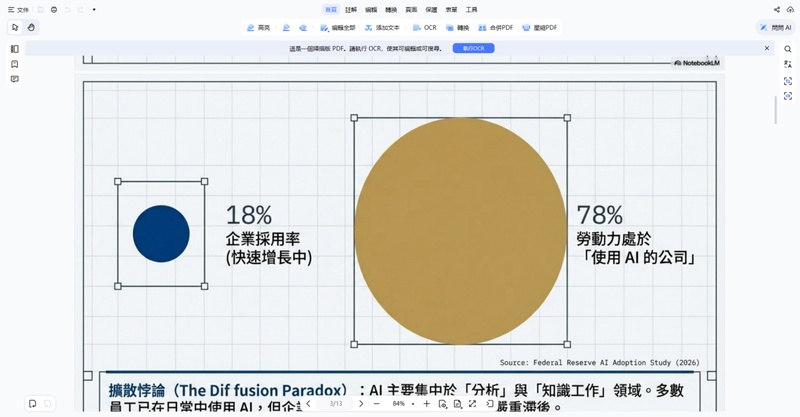The height and width of the screenshot is (417, 800).
Task: Switch to the 保護 tab
Action: pos(431,10)
